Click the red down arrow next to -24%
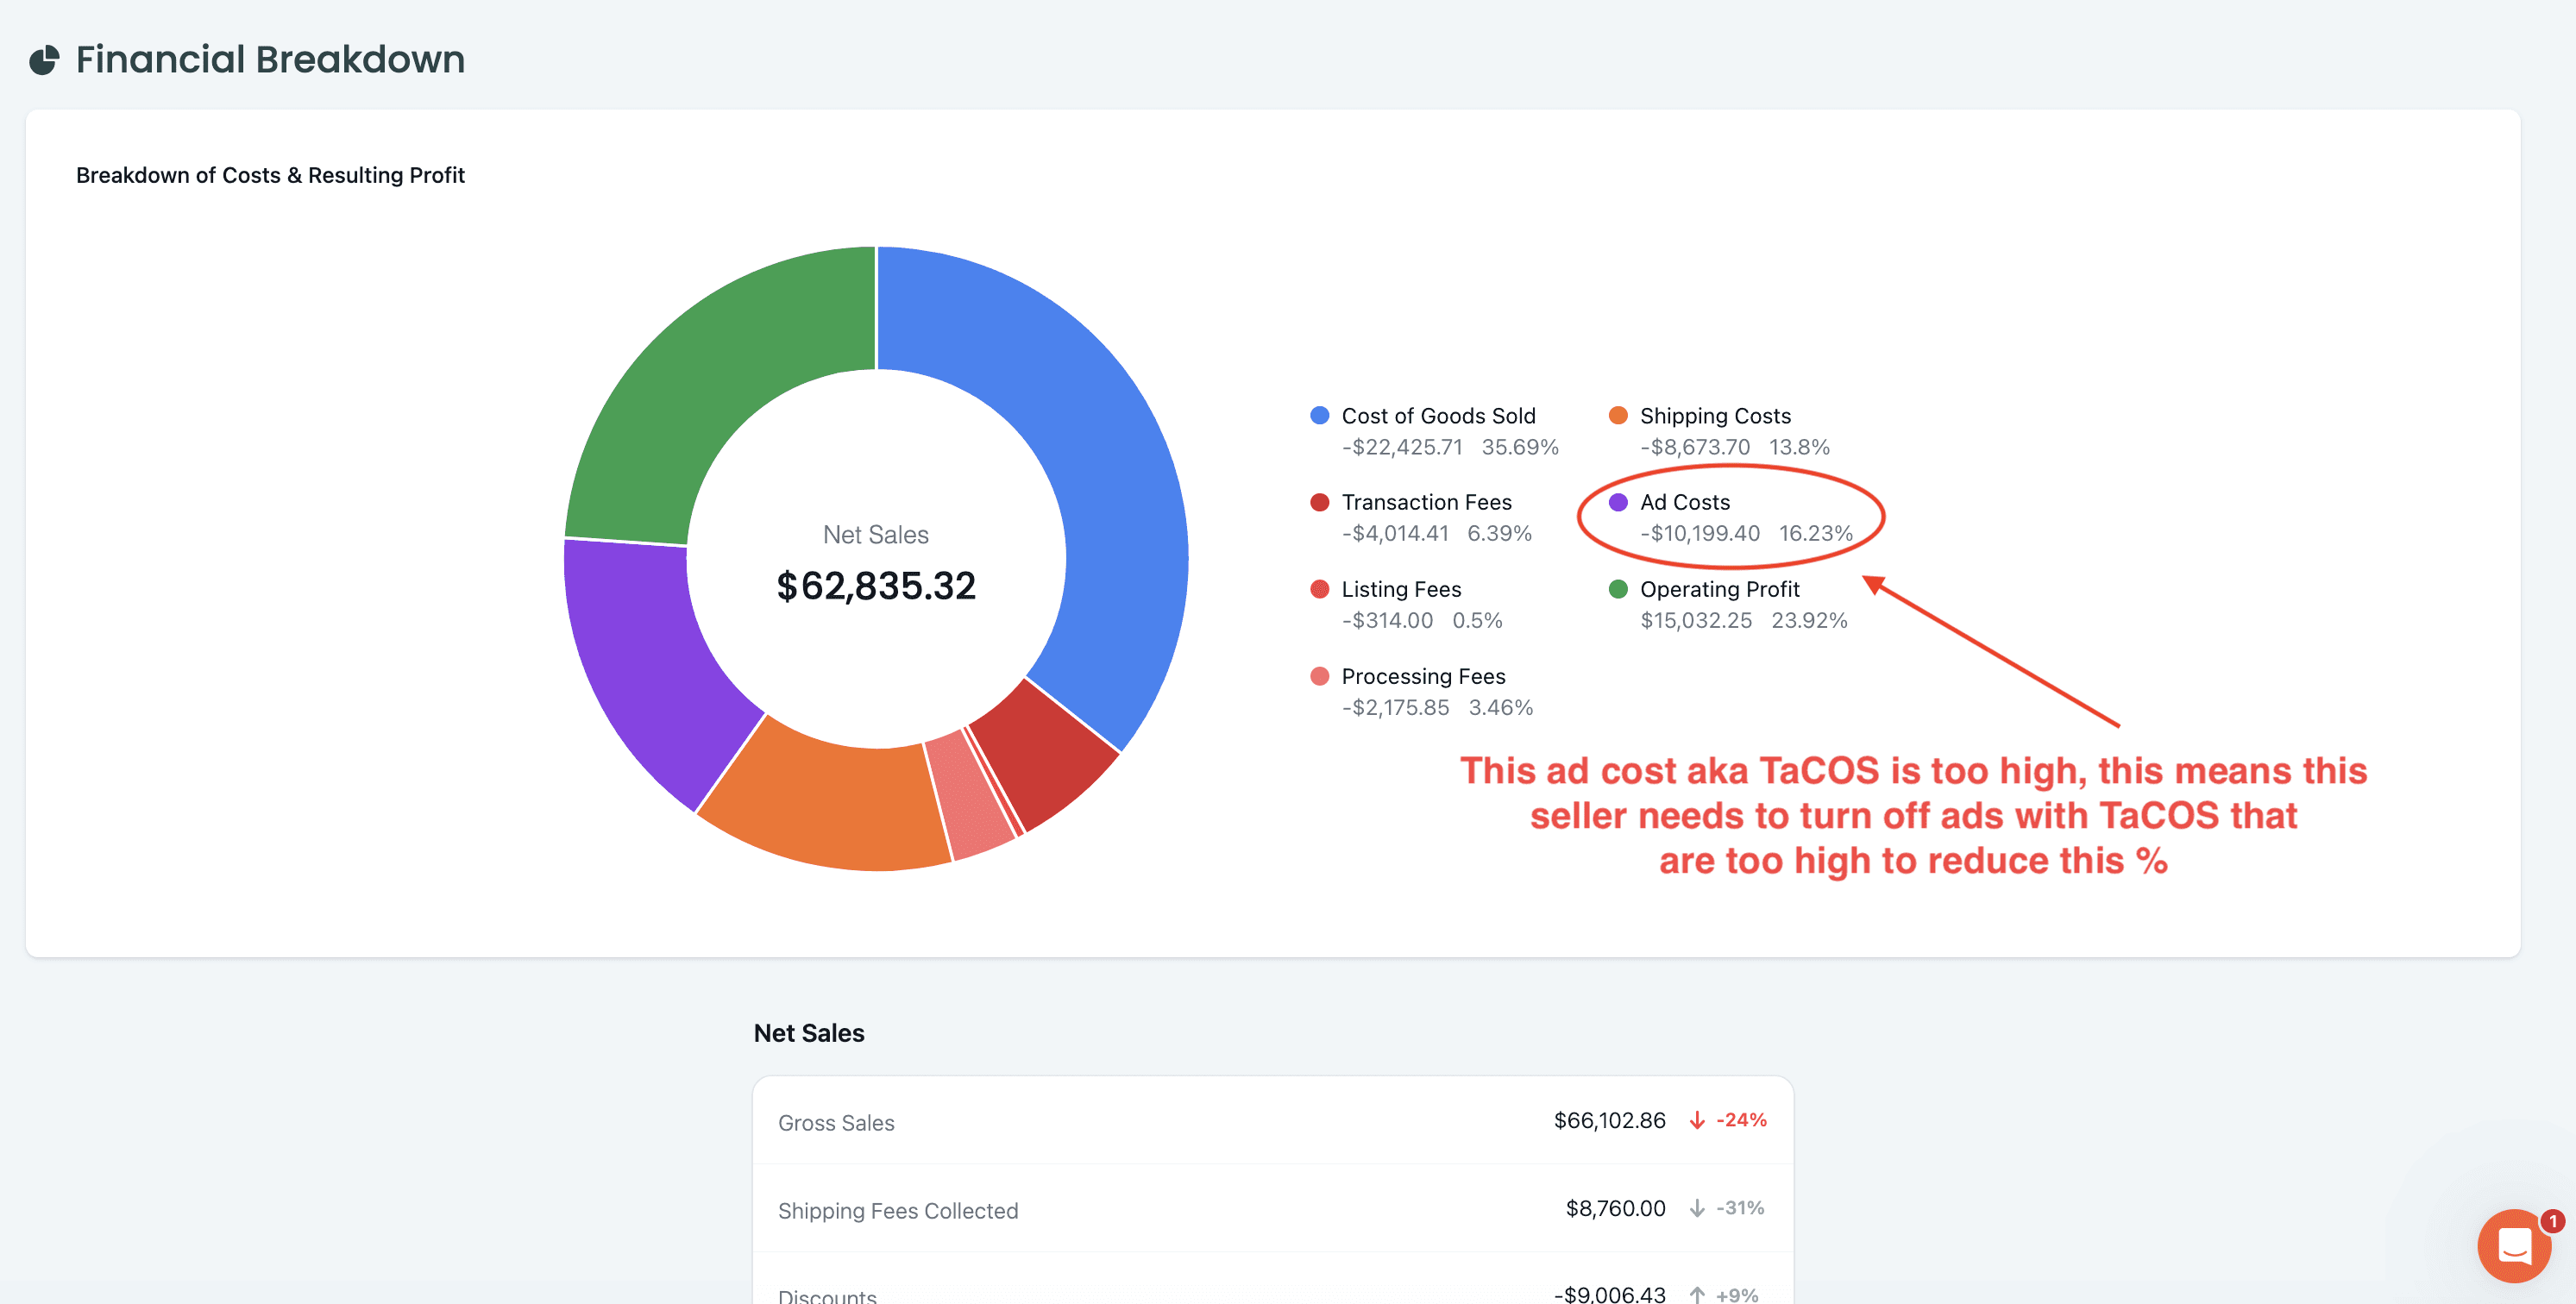 tap(1697, 1120)
